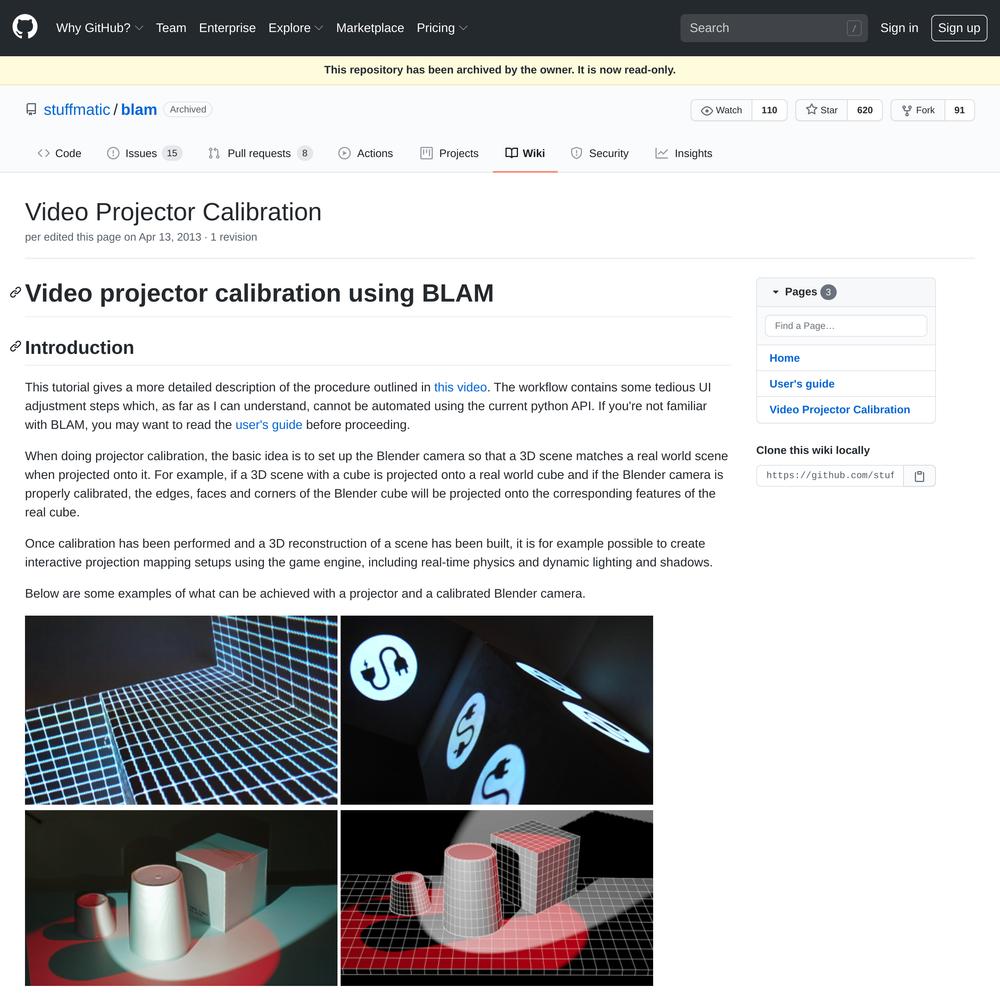
Task: Switch to the Code tab
Action: click(x=59, y=153)
